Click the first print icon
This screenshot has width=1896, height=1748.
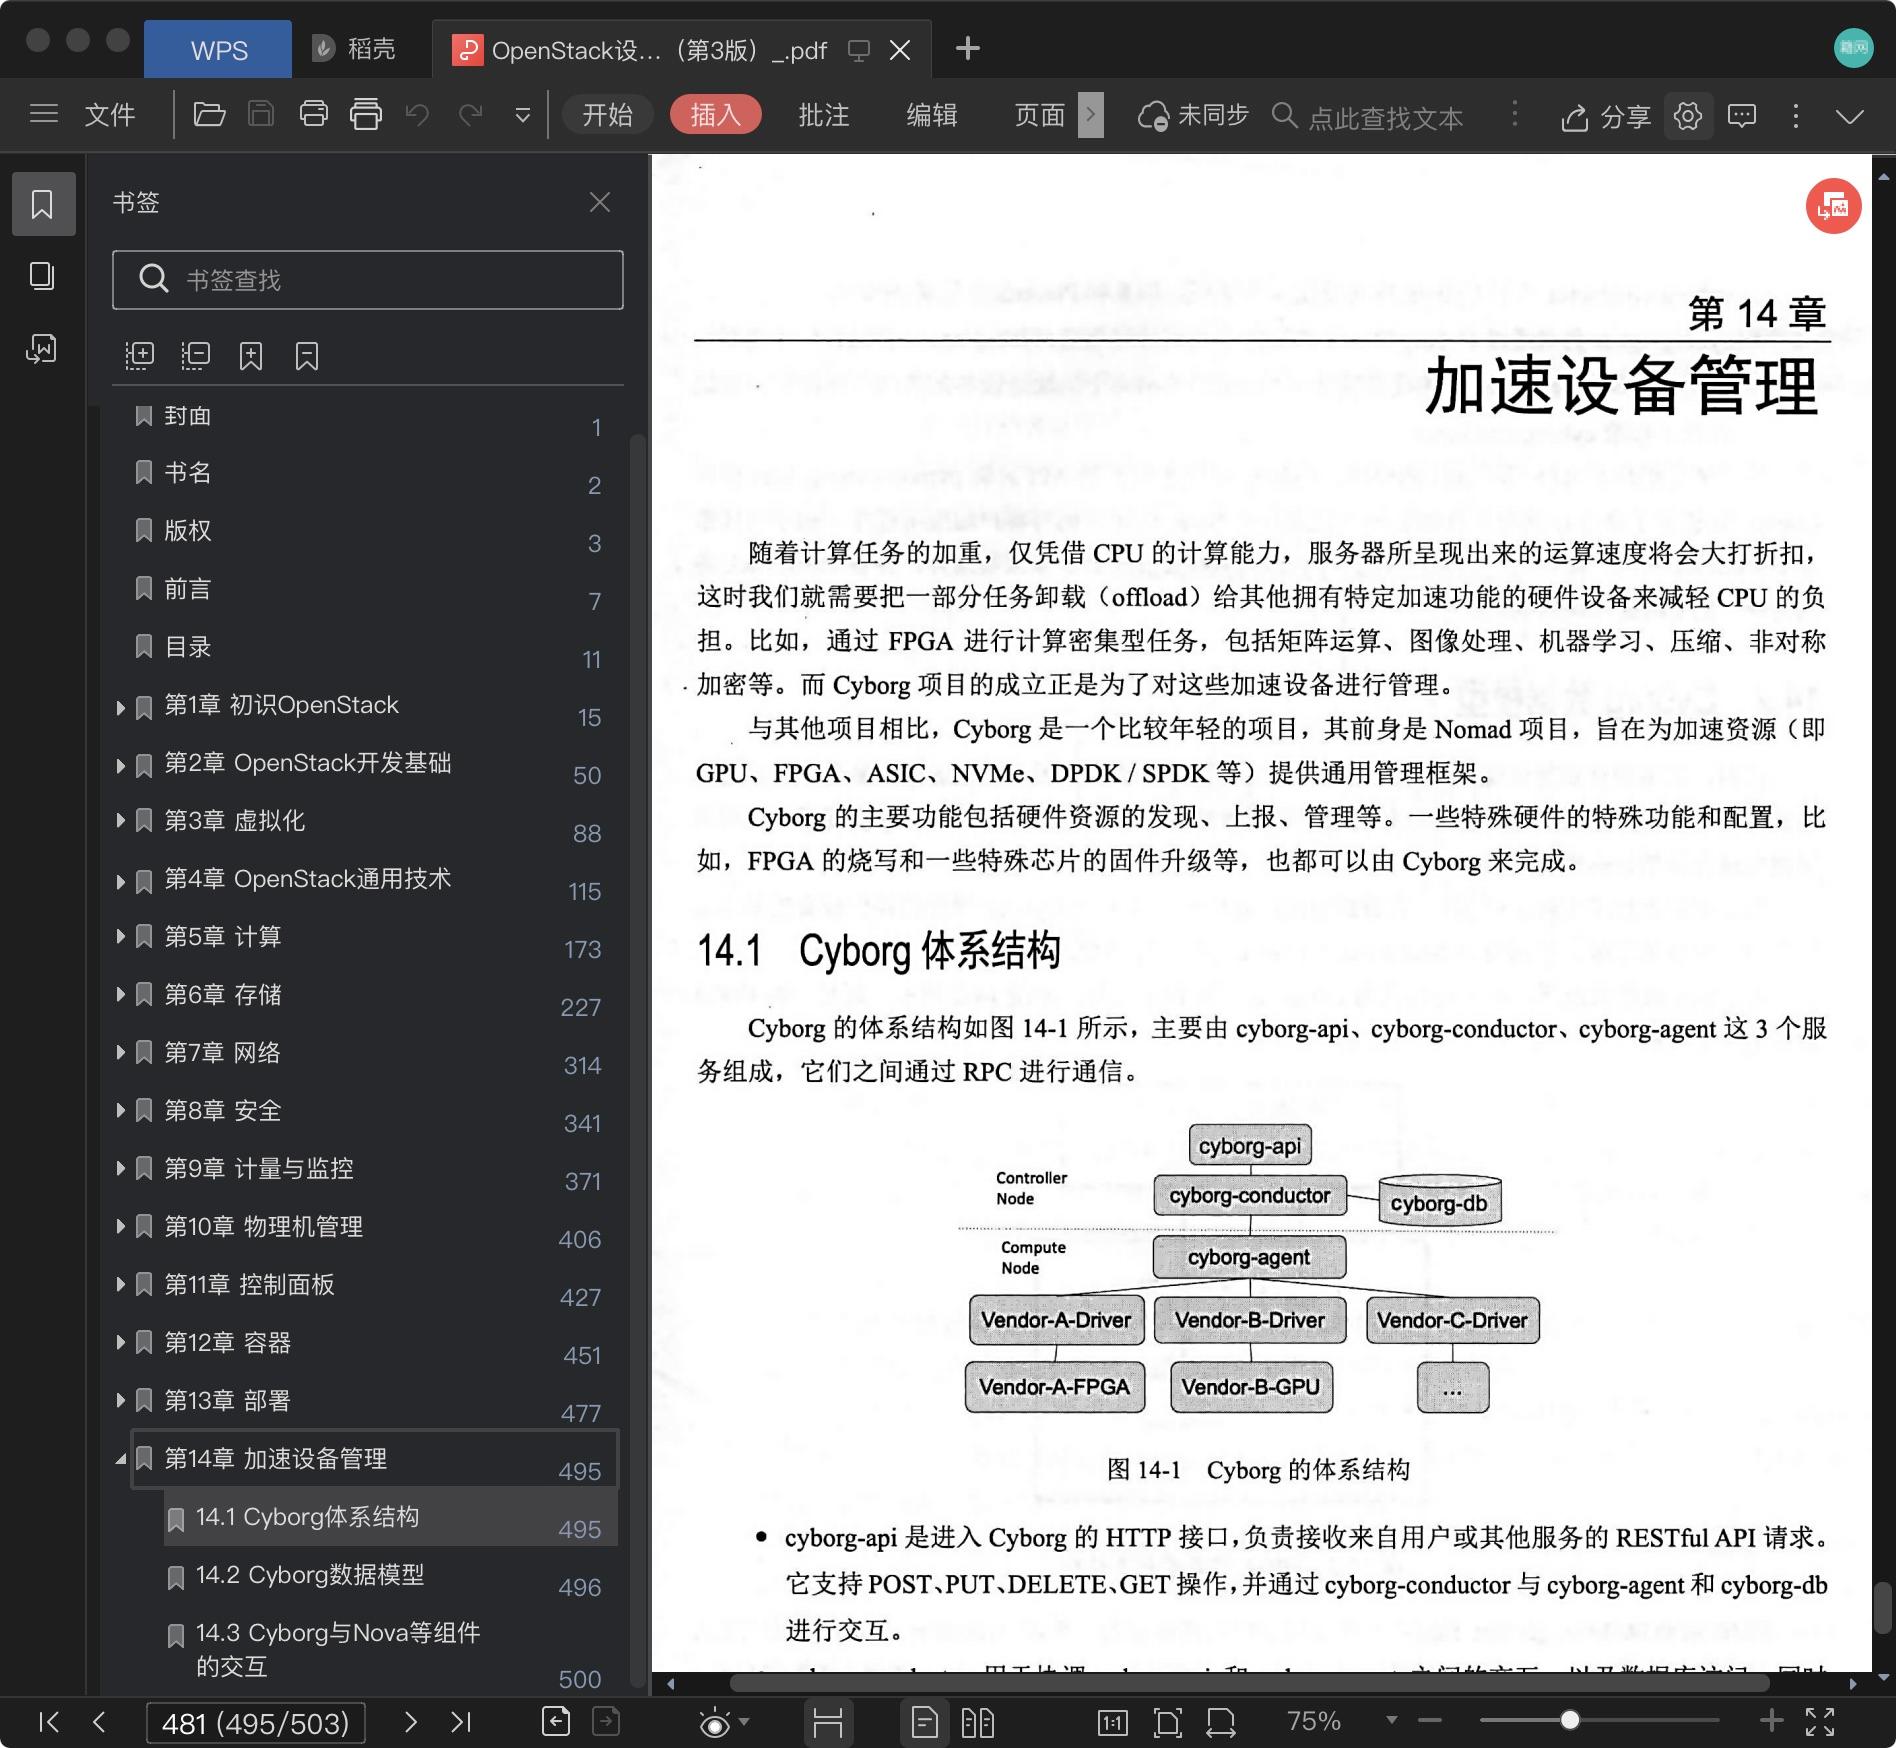click(314, 114)
